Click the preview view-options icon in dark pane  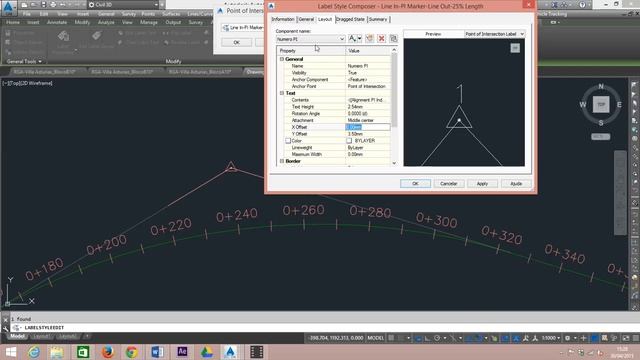tap(515, 48)
